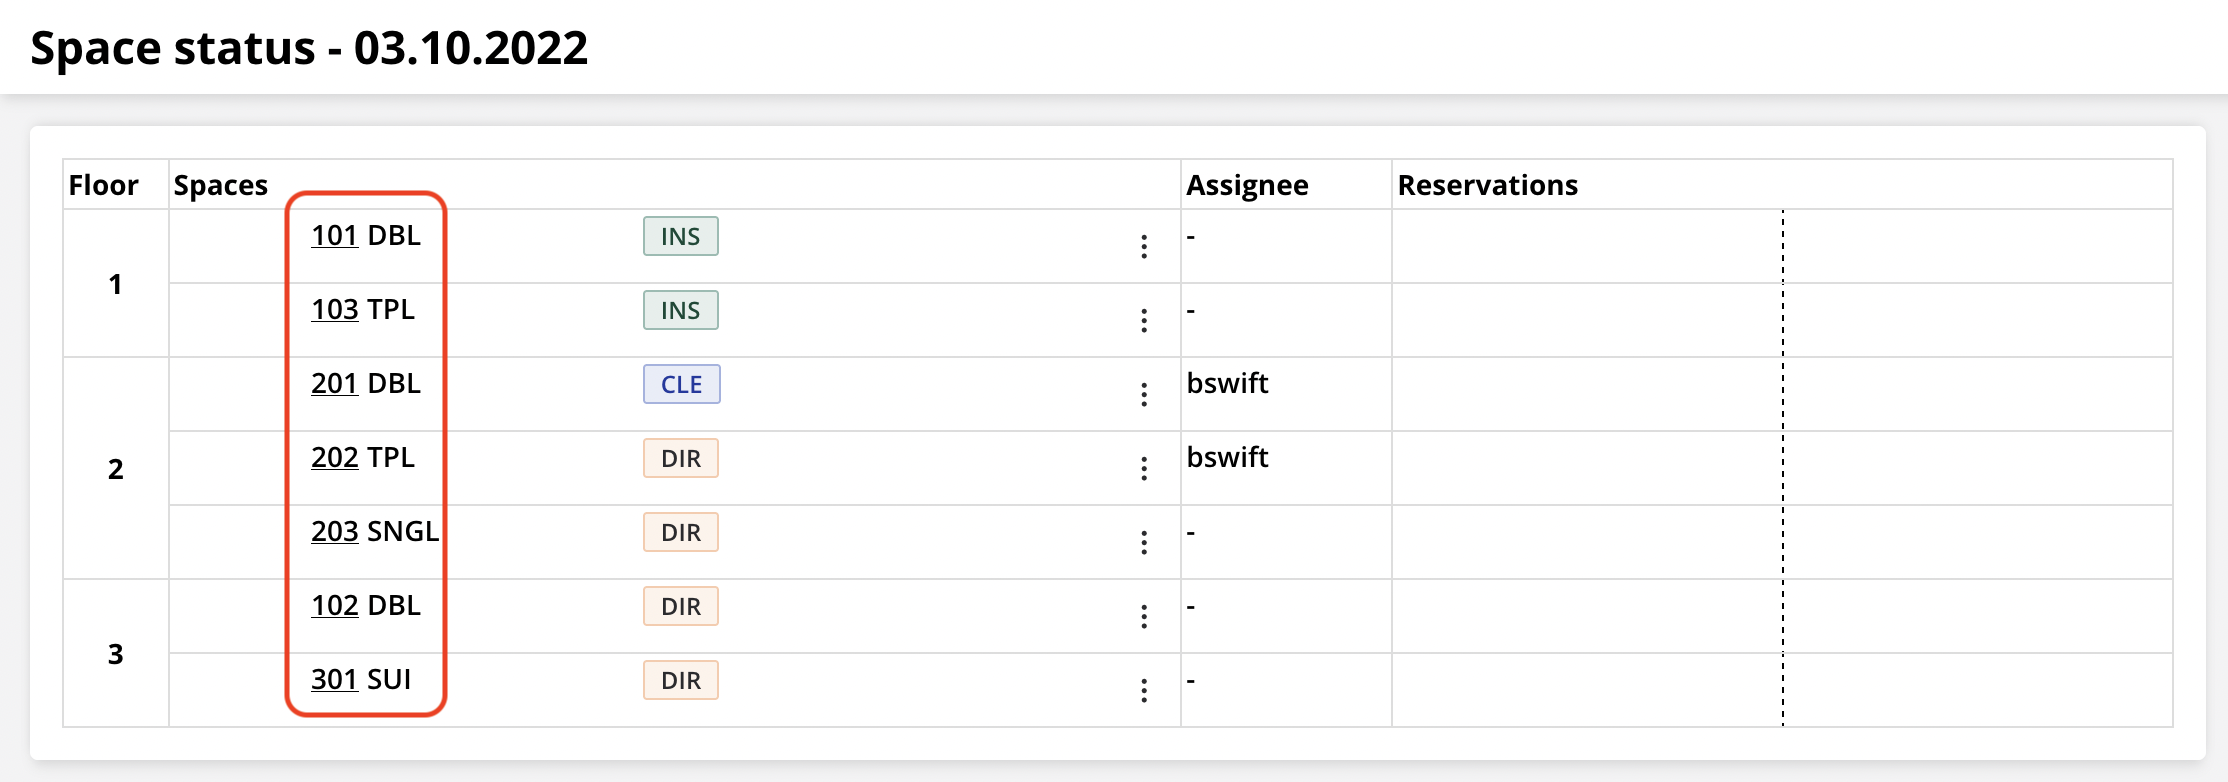Open the 301 SUI space link
2228x782 pixels.
334,680
